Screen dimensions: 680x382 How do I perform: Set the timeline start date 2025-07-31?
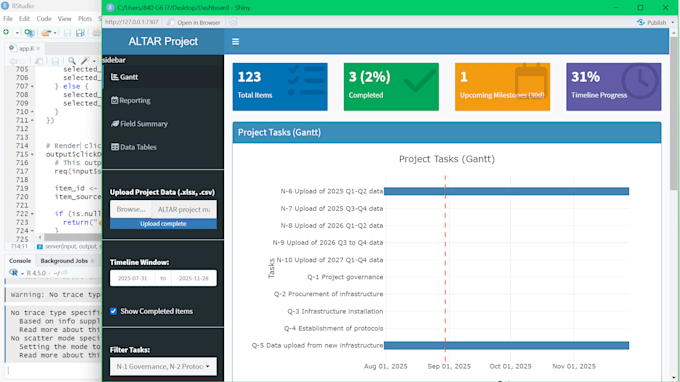(132, 278)
